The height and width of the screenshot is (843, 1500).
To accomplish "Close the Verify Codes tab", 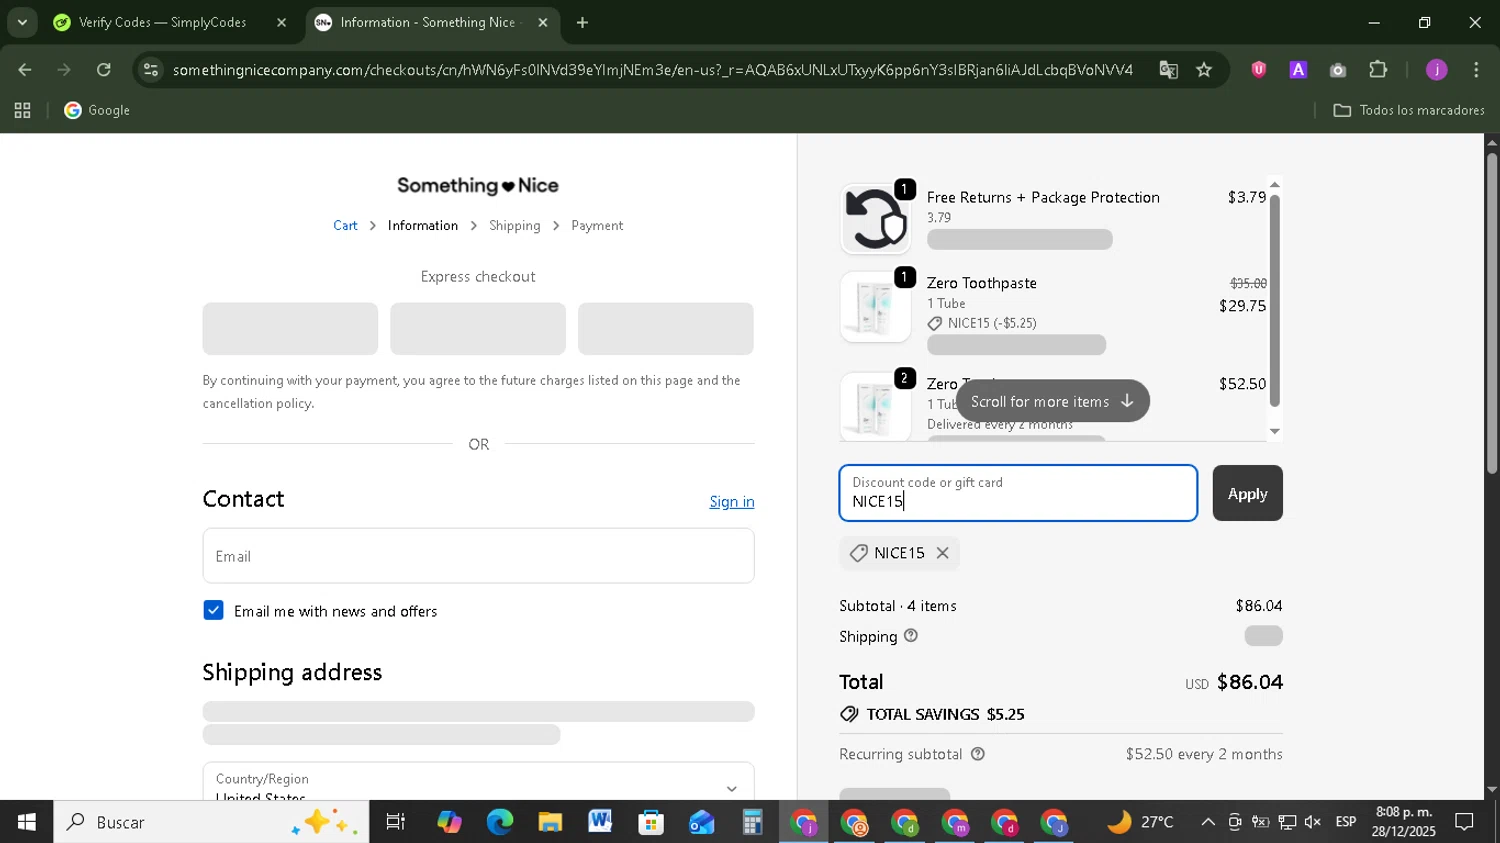I will pos(281,22).
